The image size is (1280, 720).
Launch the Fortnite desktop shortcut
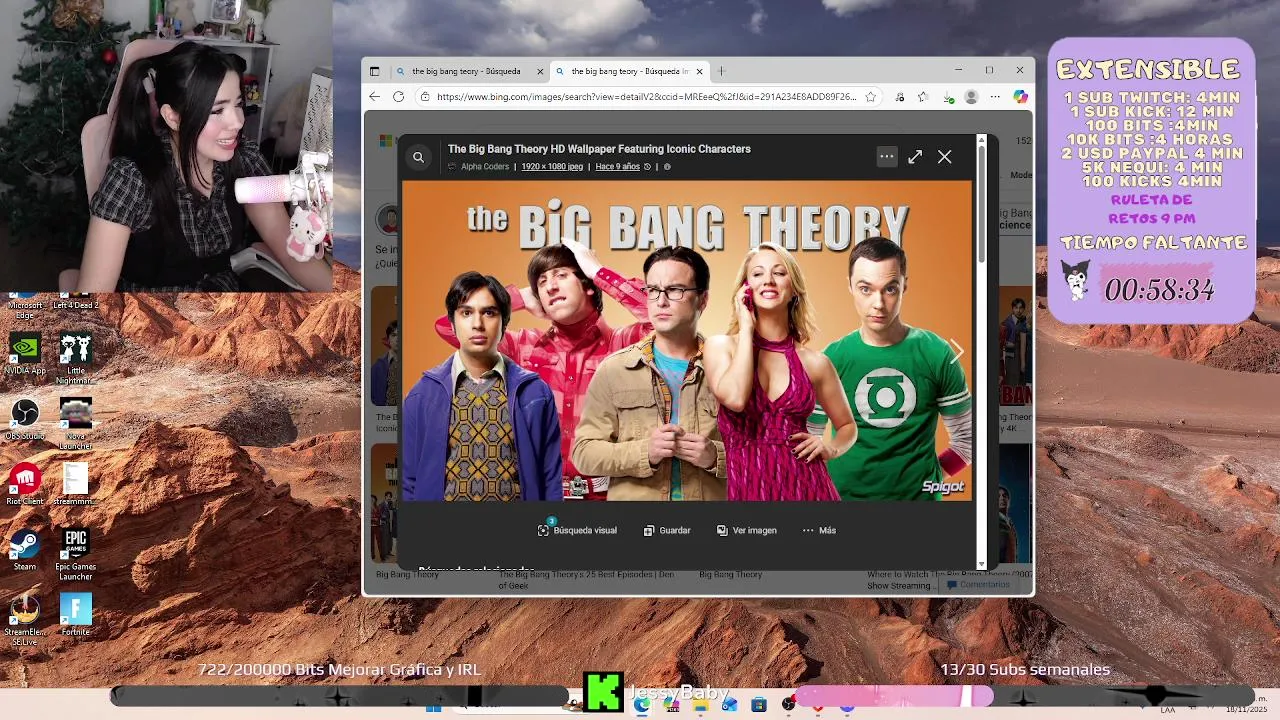[x=75, y=615]
